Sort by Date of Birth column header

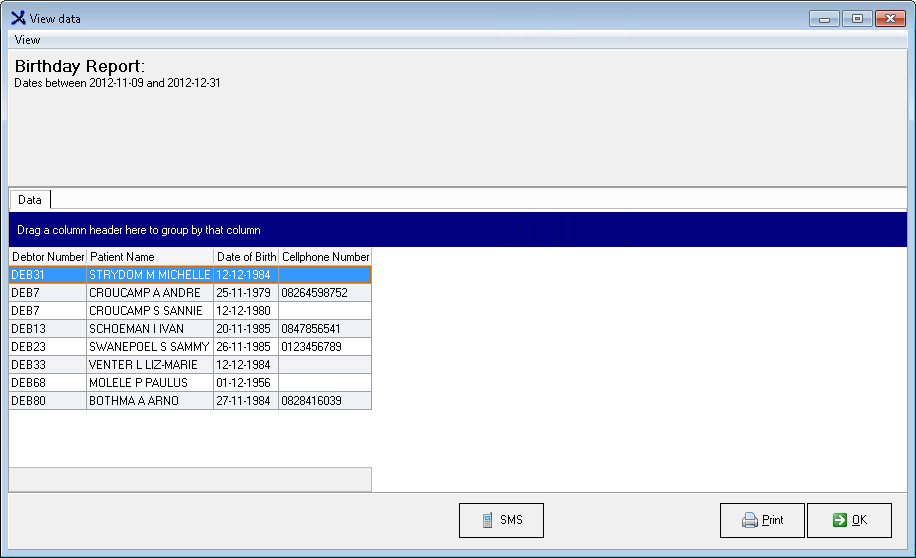[246, 257]
